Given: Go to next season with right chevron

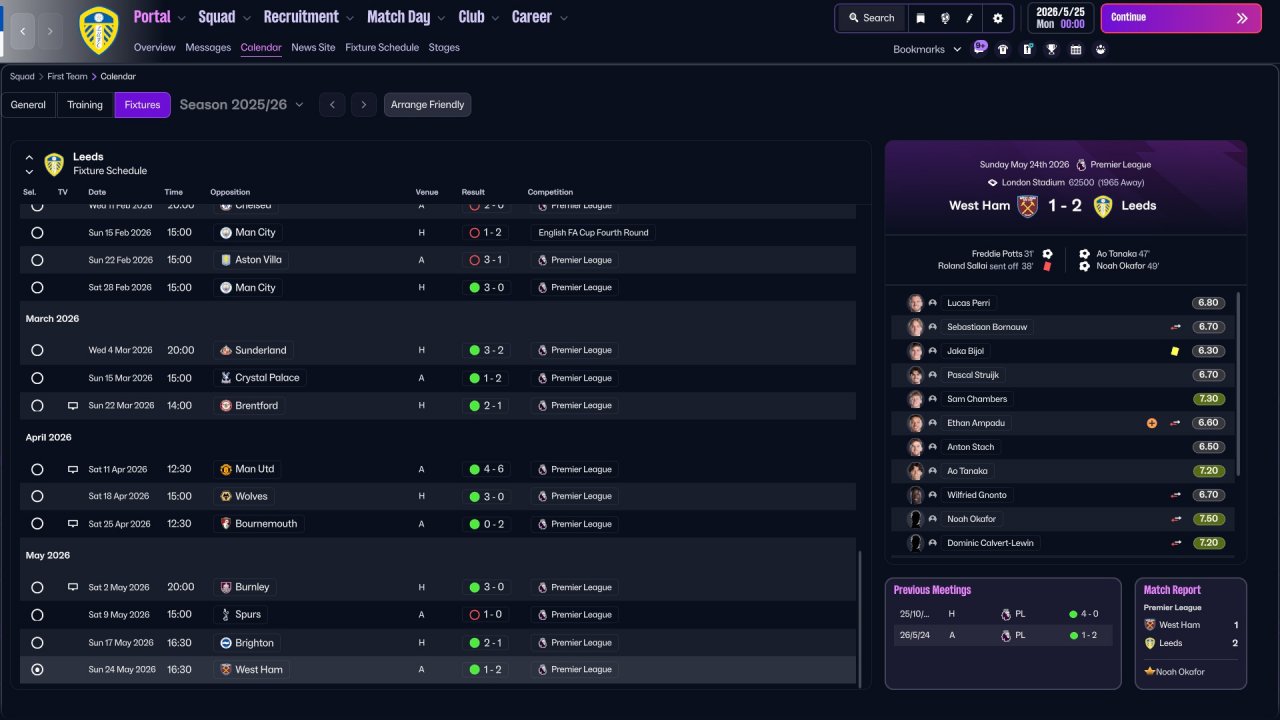Looking at the screenshot, I should pyautogui.click(x=363, y=105).
